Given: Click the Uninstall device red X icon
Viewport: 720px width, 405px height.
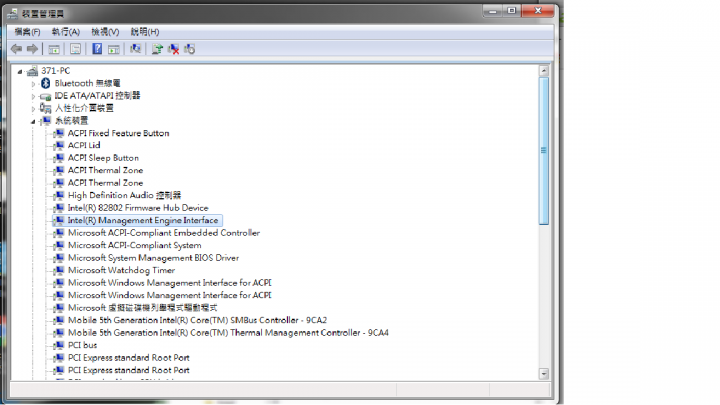Looking at the screenshot, I should [174, 49].
